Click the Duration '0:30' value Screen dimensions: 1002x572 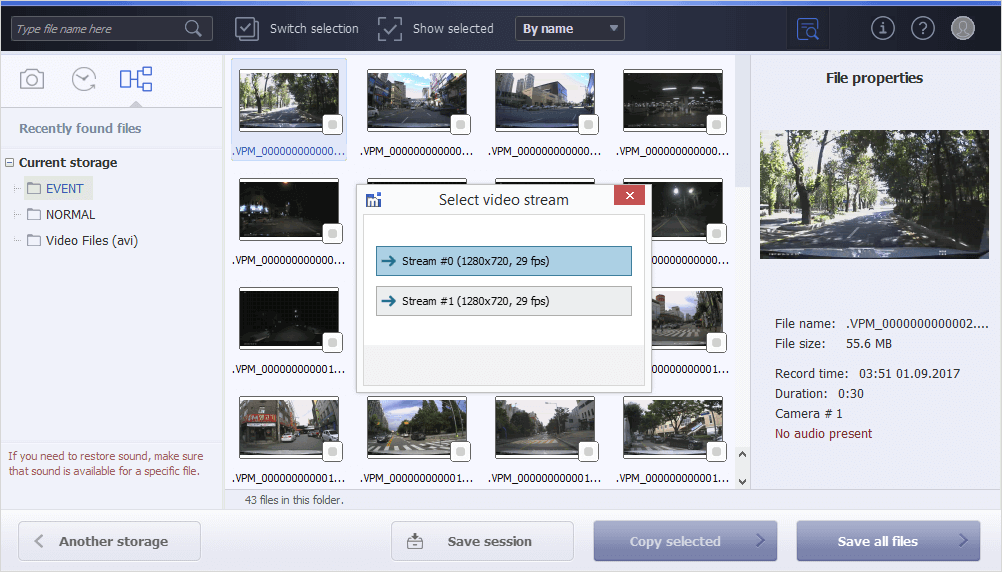coord(851,394)
